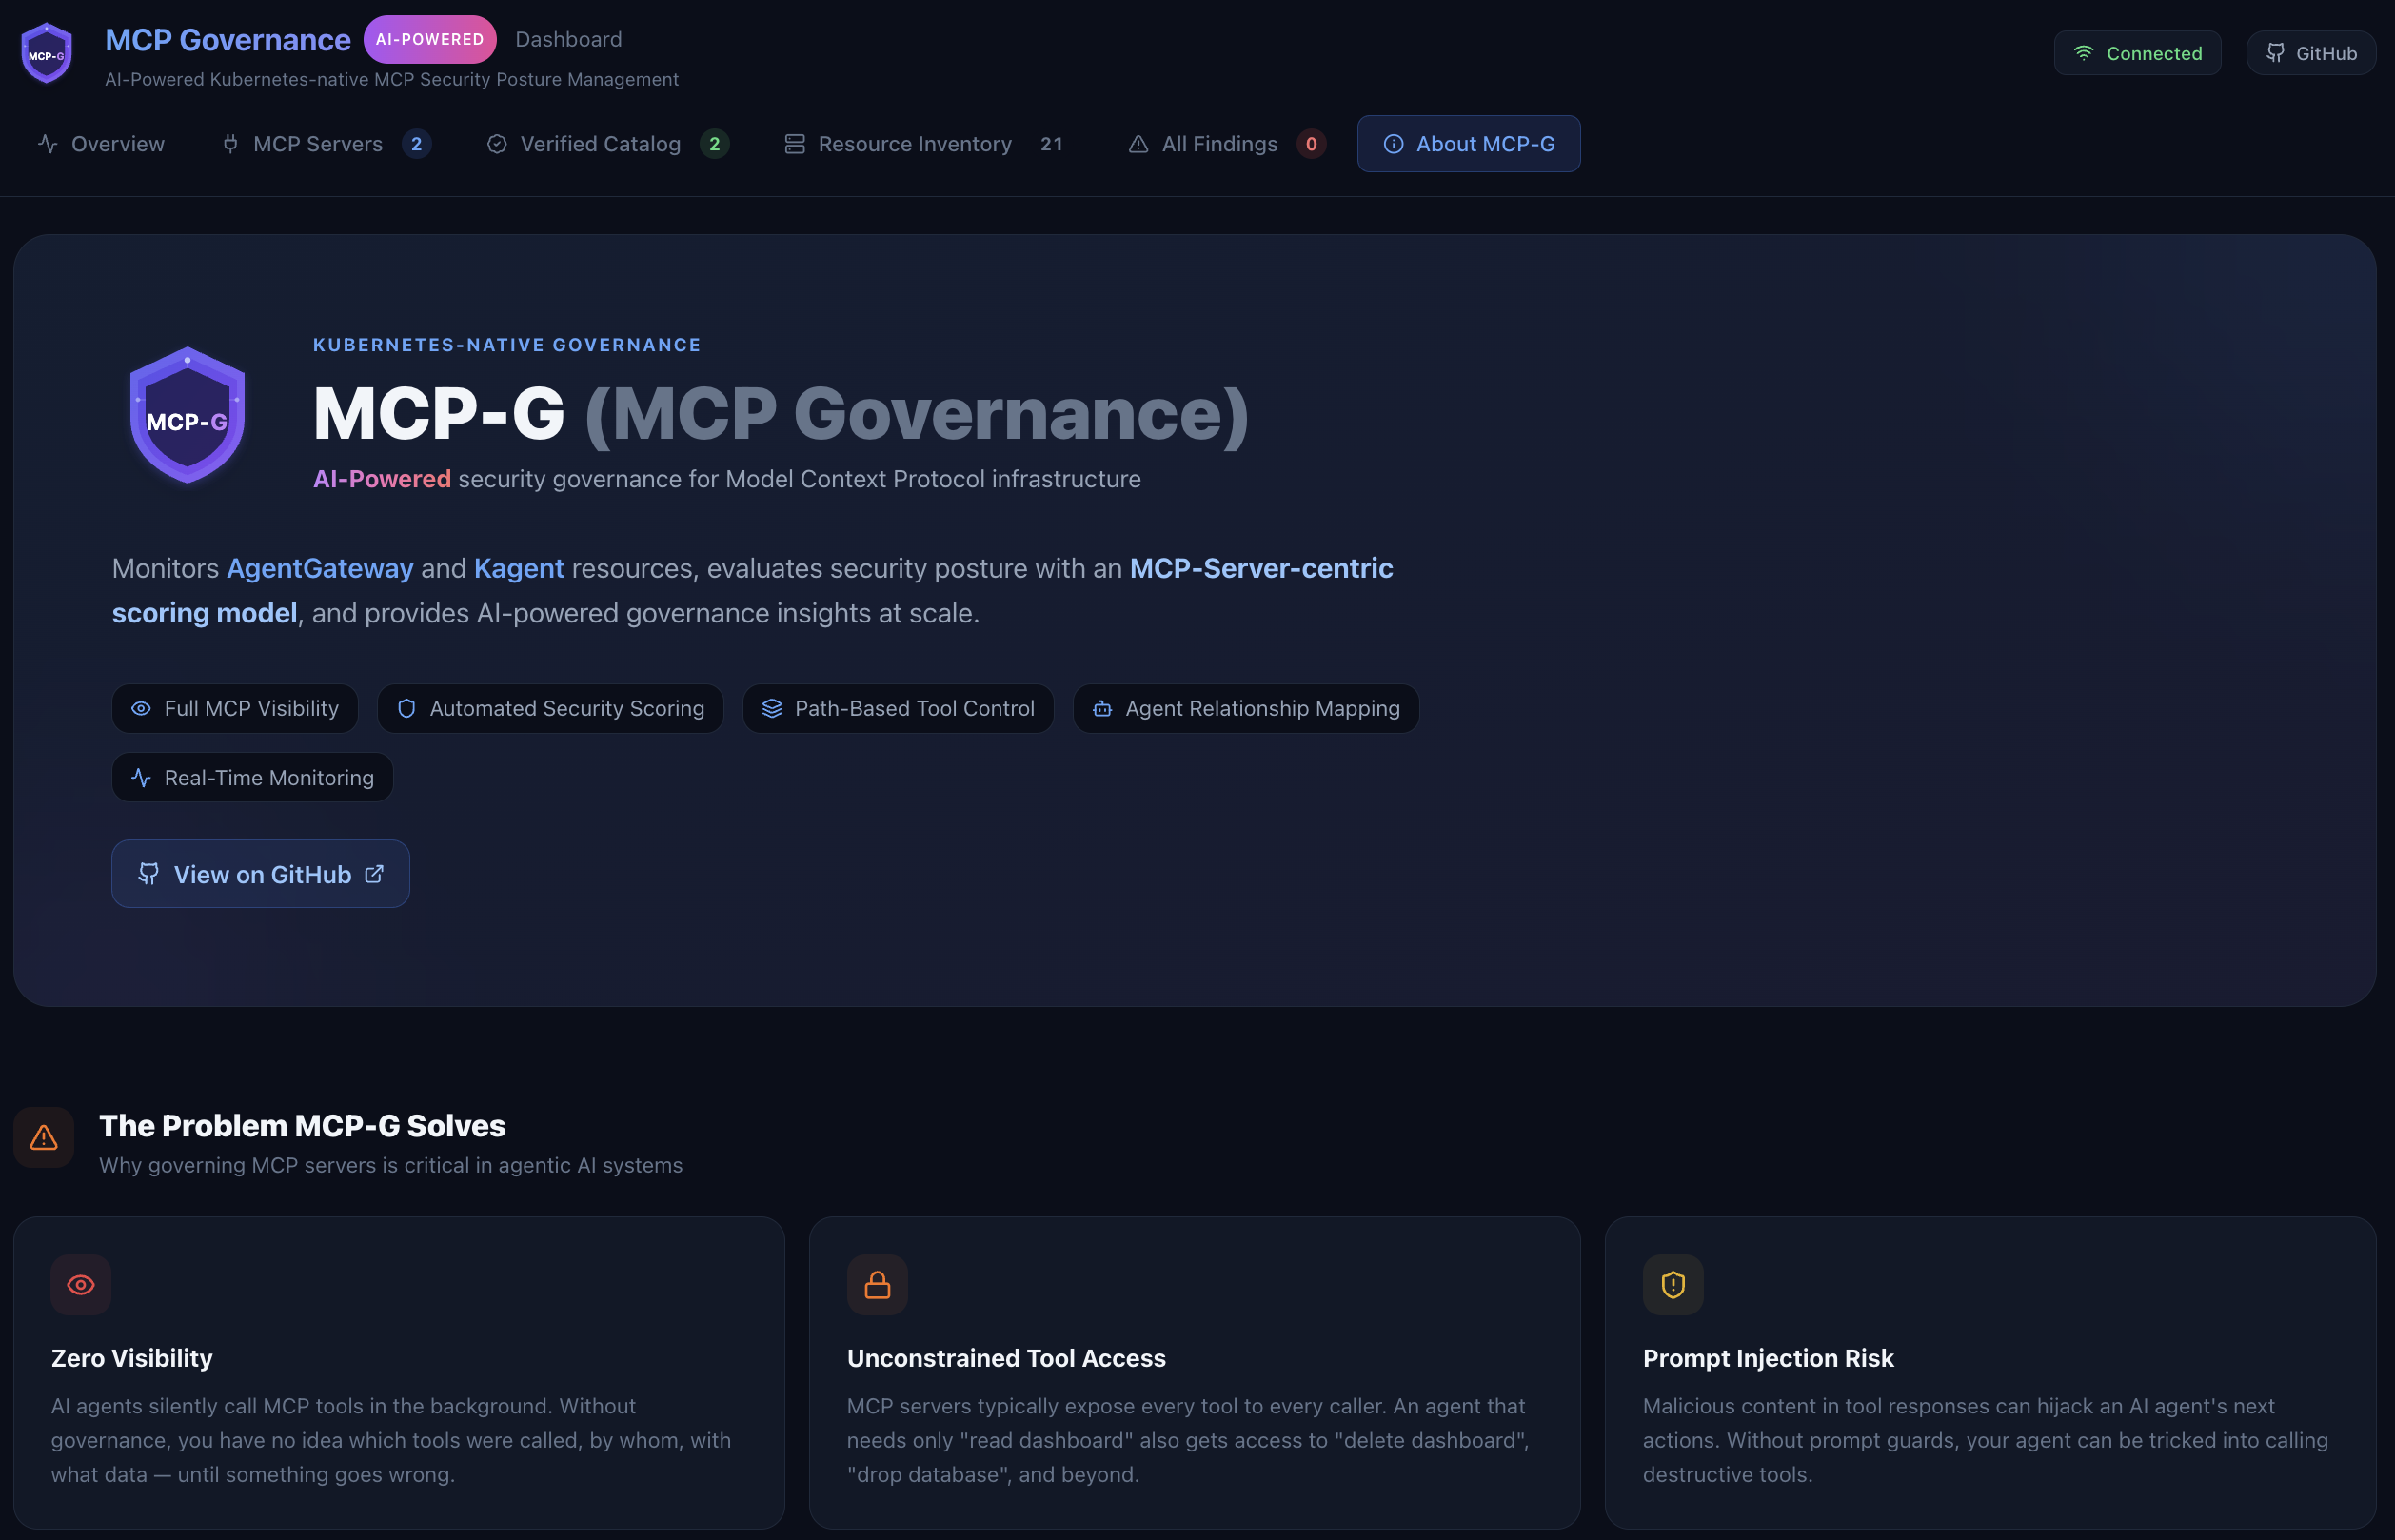Click the AI-POWERED gradient badge next to MCP Governance
The width and height of the screenshot is (2395, 1540).
(429, 39)
